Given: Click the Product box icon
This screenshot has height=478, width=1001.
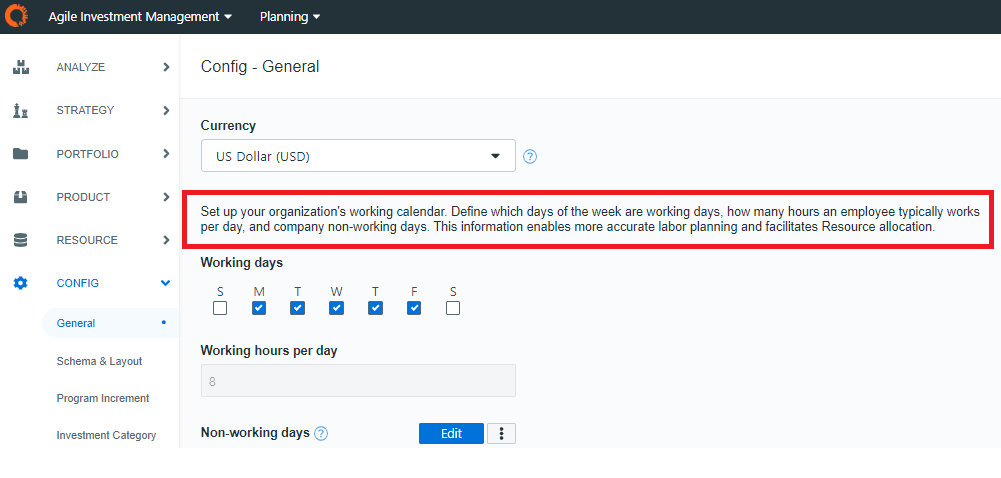Looking at the screenshot, I should click(x=20, y=197).
